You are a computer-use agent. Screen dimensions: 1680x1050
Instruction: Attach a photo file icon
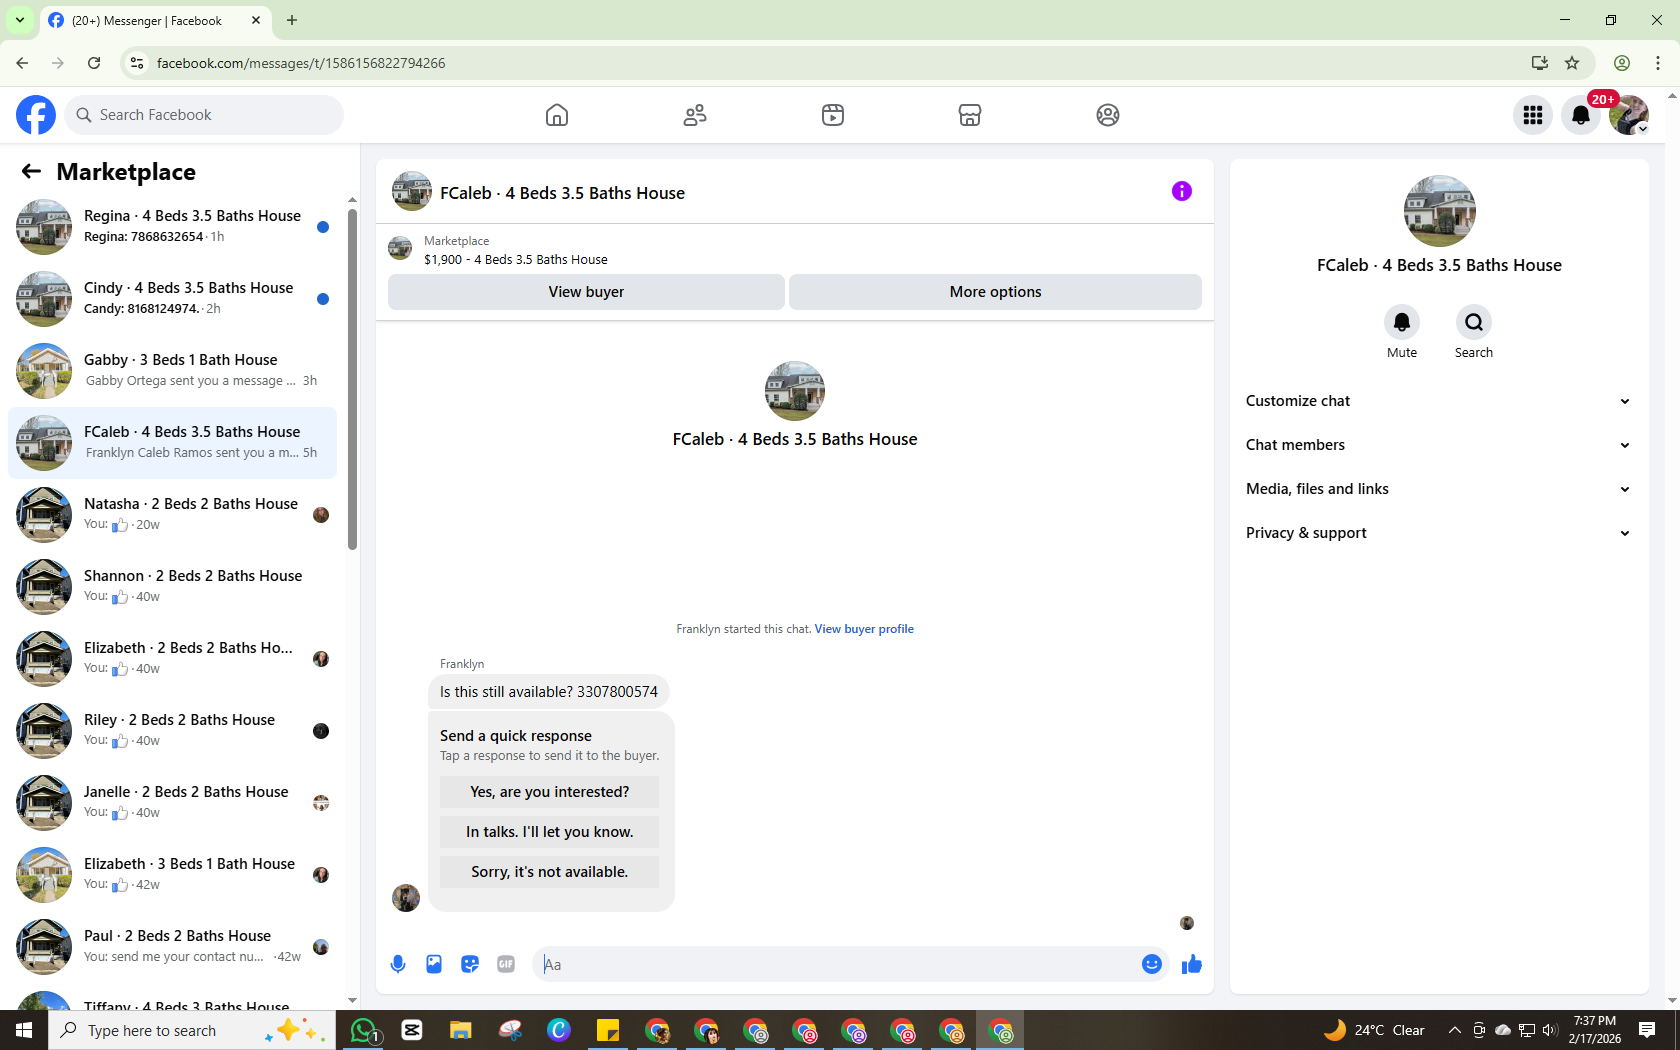[434, 964]
